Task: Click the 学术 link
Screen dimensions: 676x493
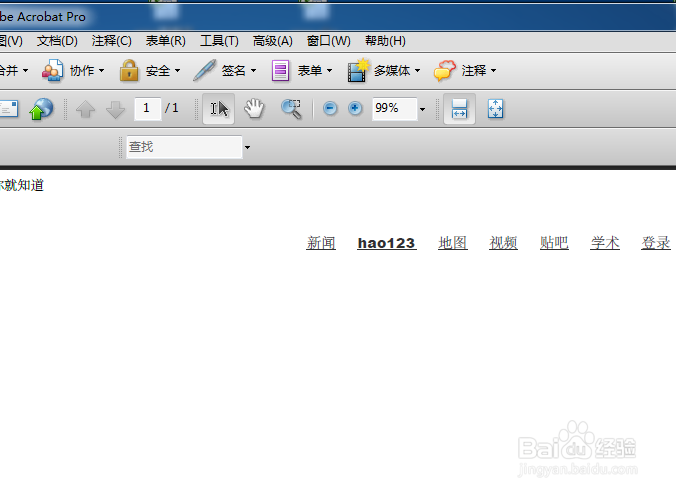Action: pyautogui.click(x=605, y=243)
